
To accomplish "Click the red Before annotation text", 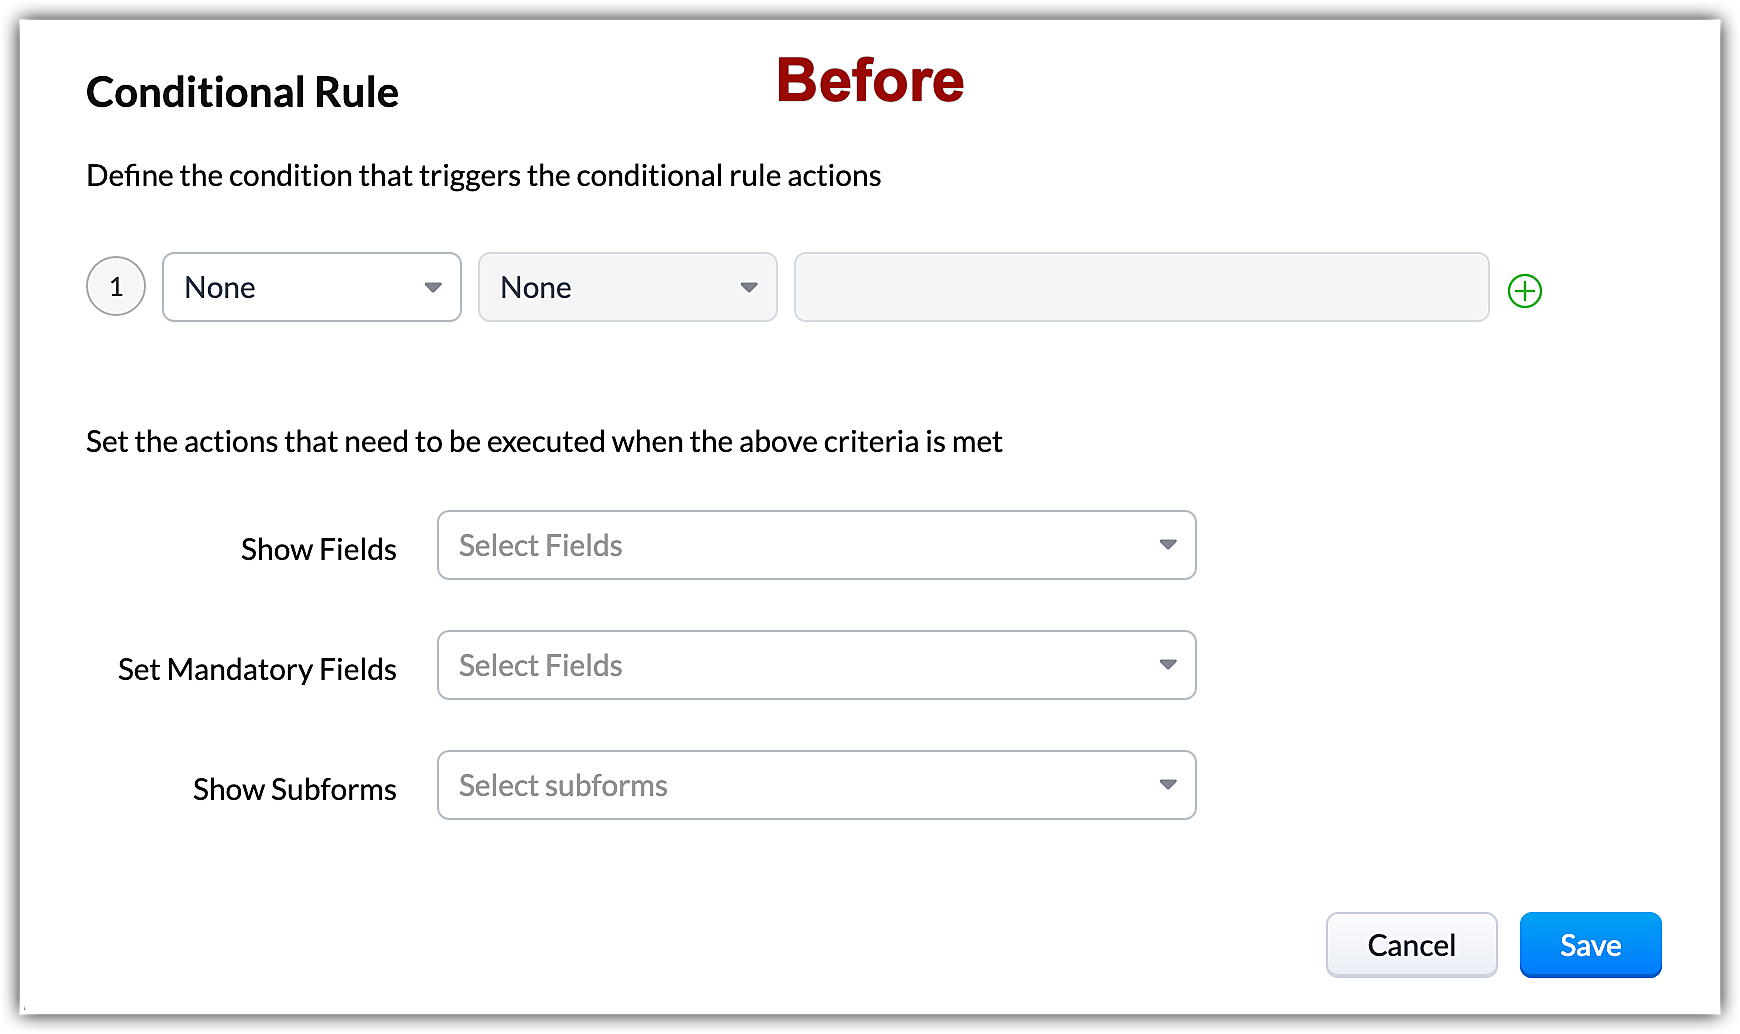I will click(870, 80).
